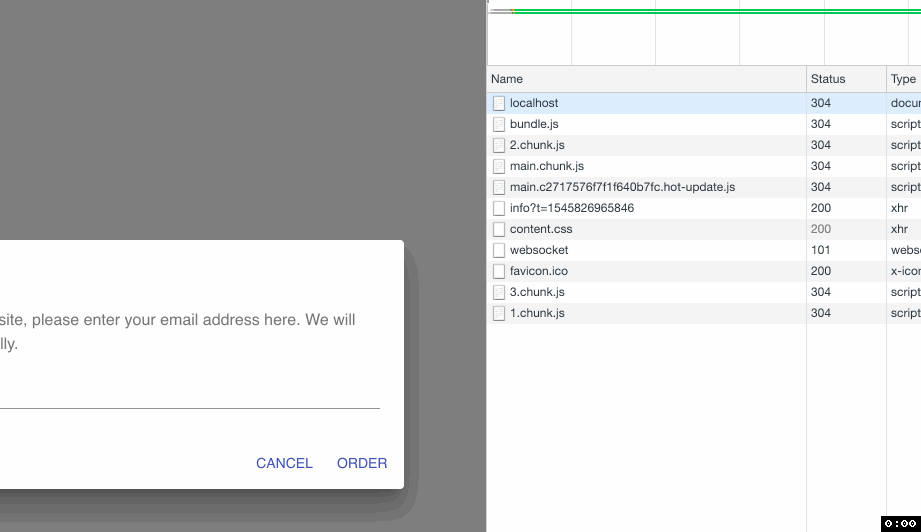Open the main.c2717576f7f1f640b7fc.hot-update.js request
921x532 pixels.
click(622, 187)
